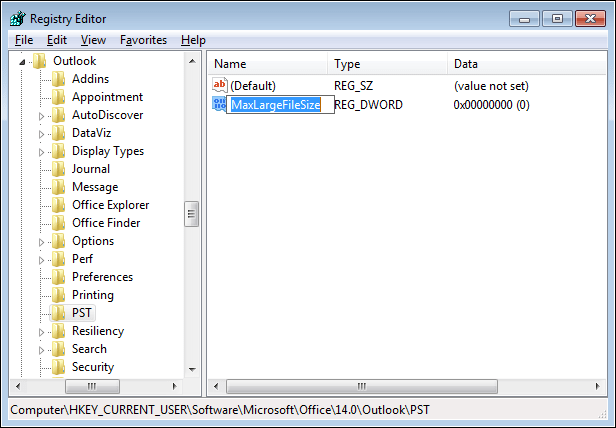Select the (Default) value name
The width and height of the screenshot is (616, 428).
coord(253,86)
